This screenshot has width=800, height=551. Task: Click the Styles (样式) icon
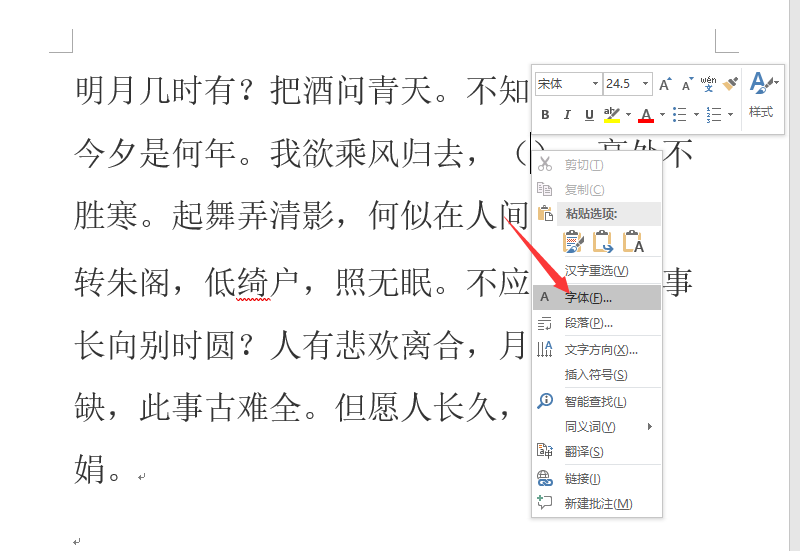760,82
